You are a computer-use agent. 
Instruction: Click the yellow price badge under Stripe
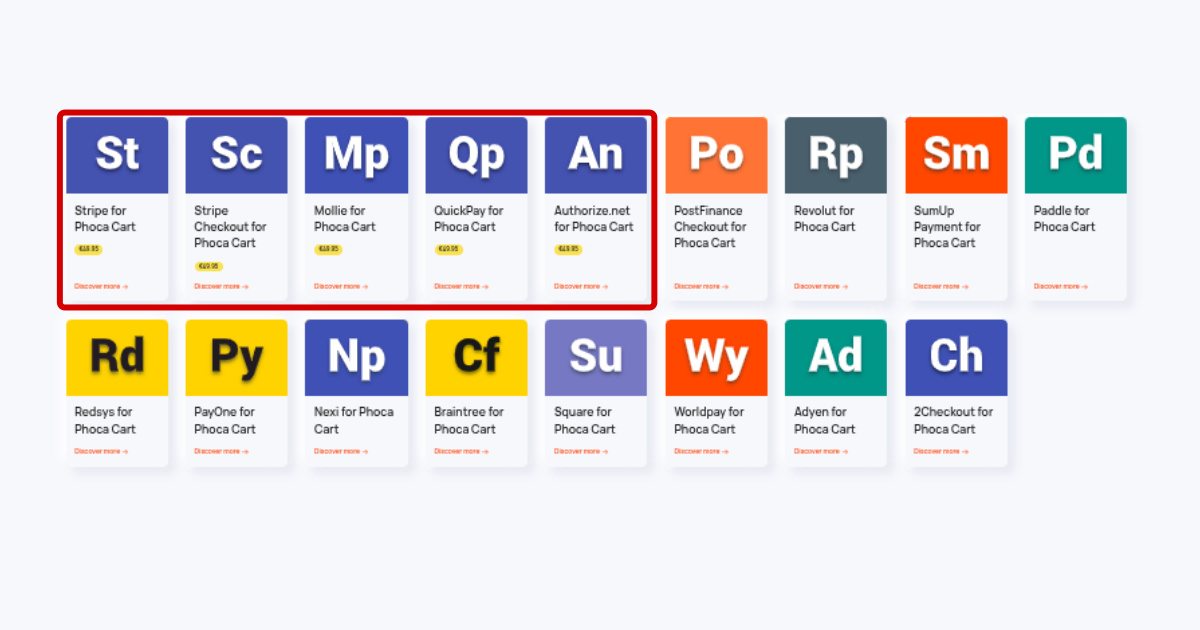[88, 250]
